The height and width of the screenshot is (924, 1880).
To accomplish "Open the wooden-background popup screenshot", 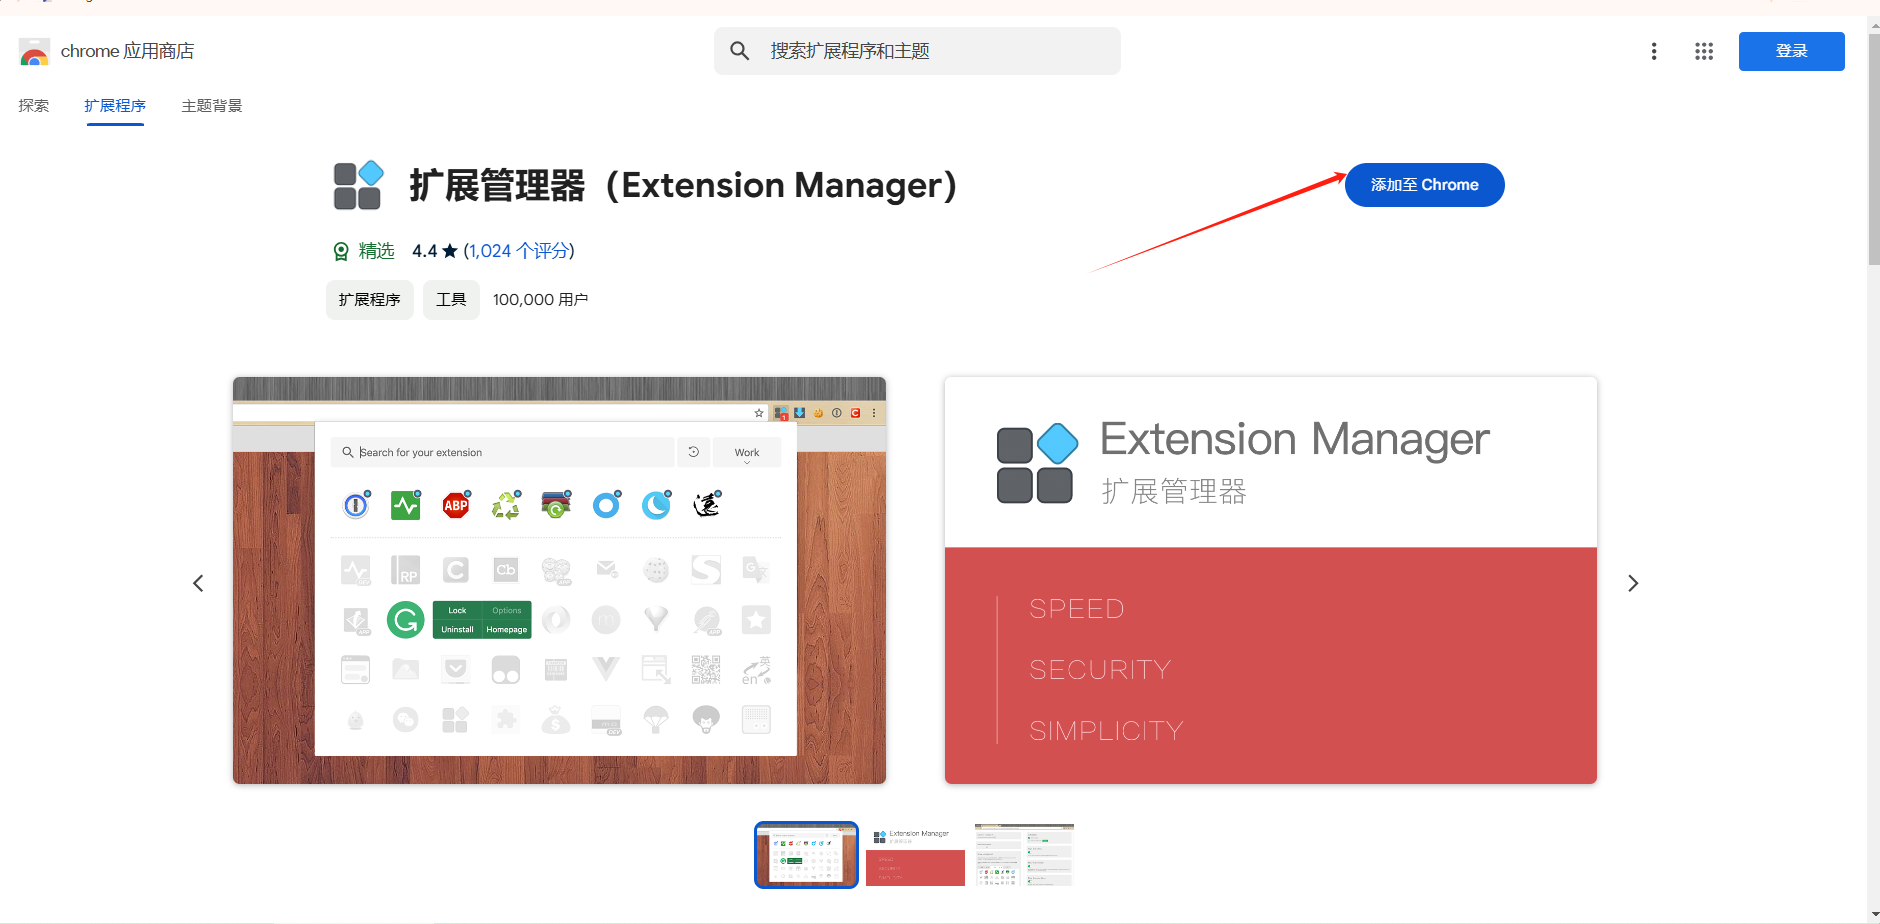I will point(559,580).
